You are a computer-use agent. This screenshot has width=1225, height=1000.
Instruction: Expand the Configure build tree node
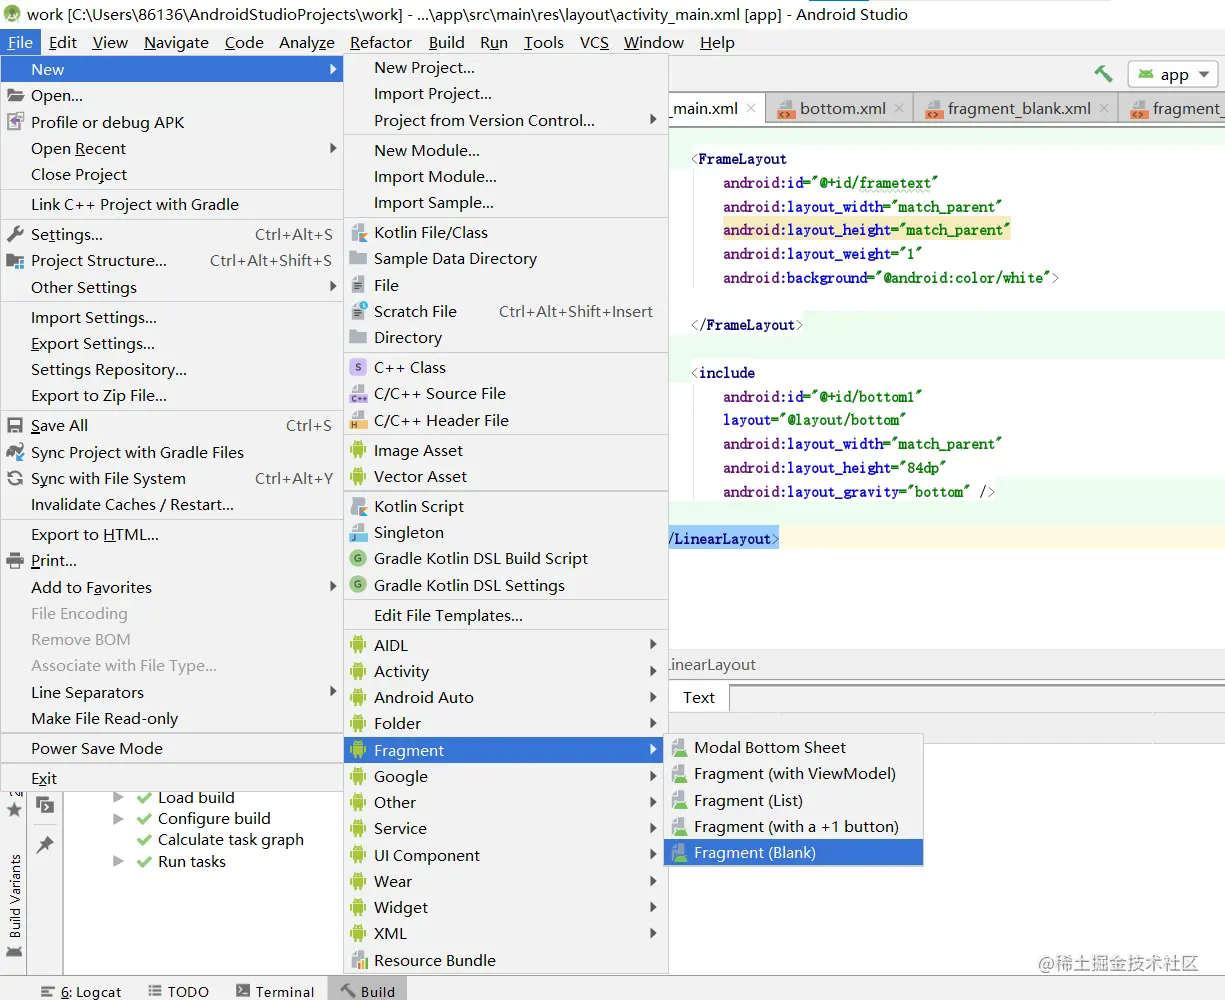119,818
